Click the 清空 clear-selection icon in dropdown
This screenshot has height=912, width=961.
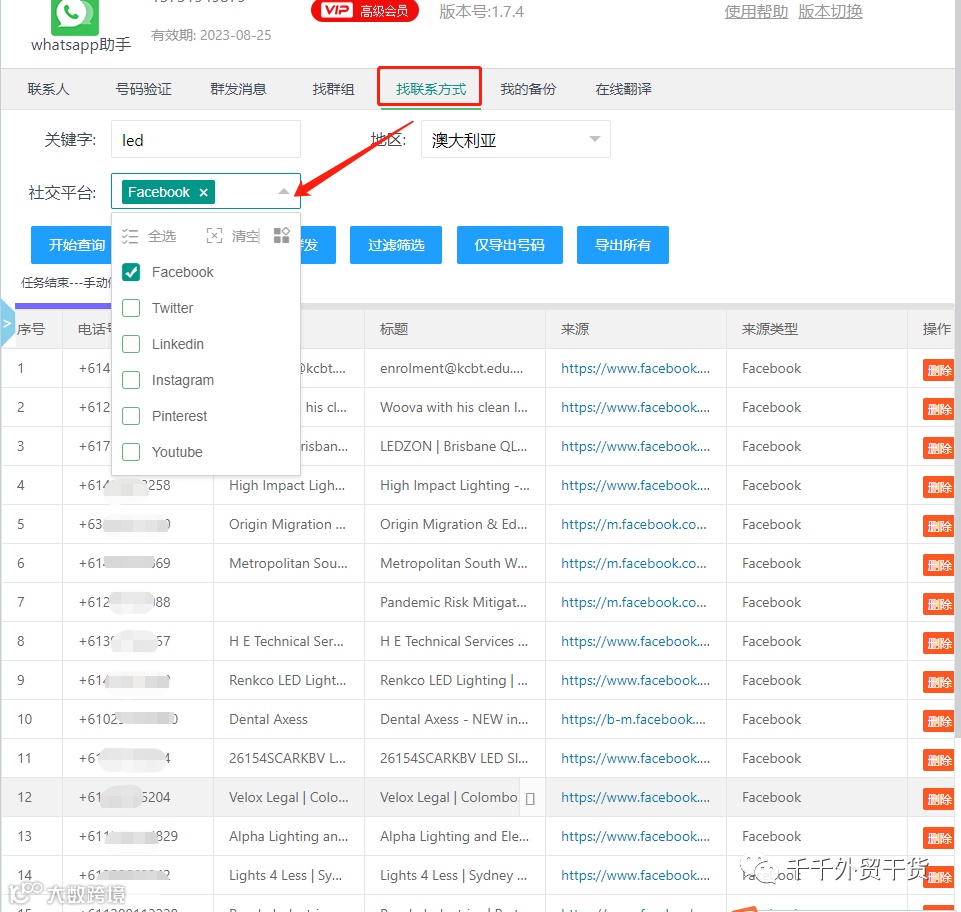[x=214, y=235]
